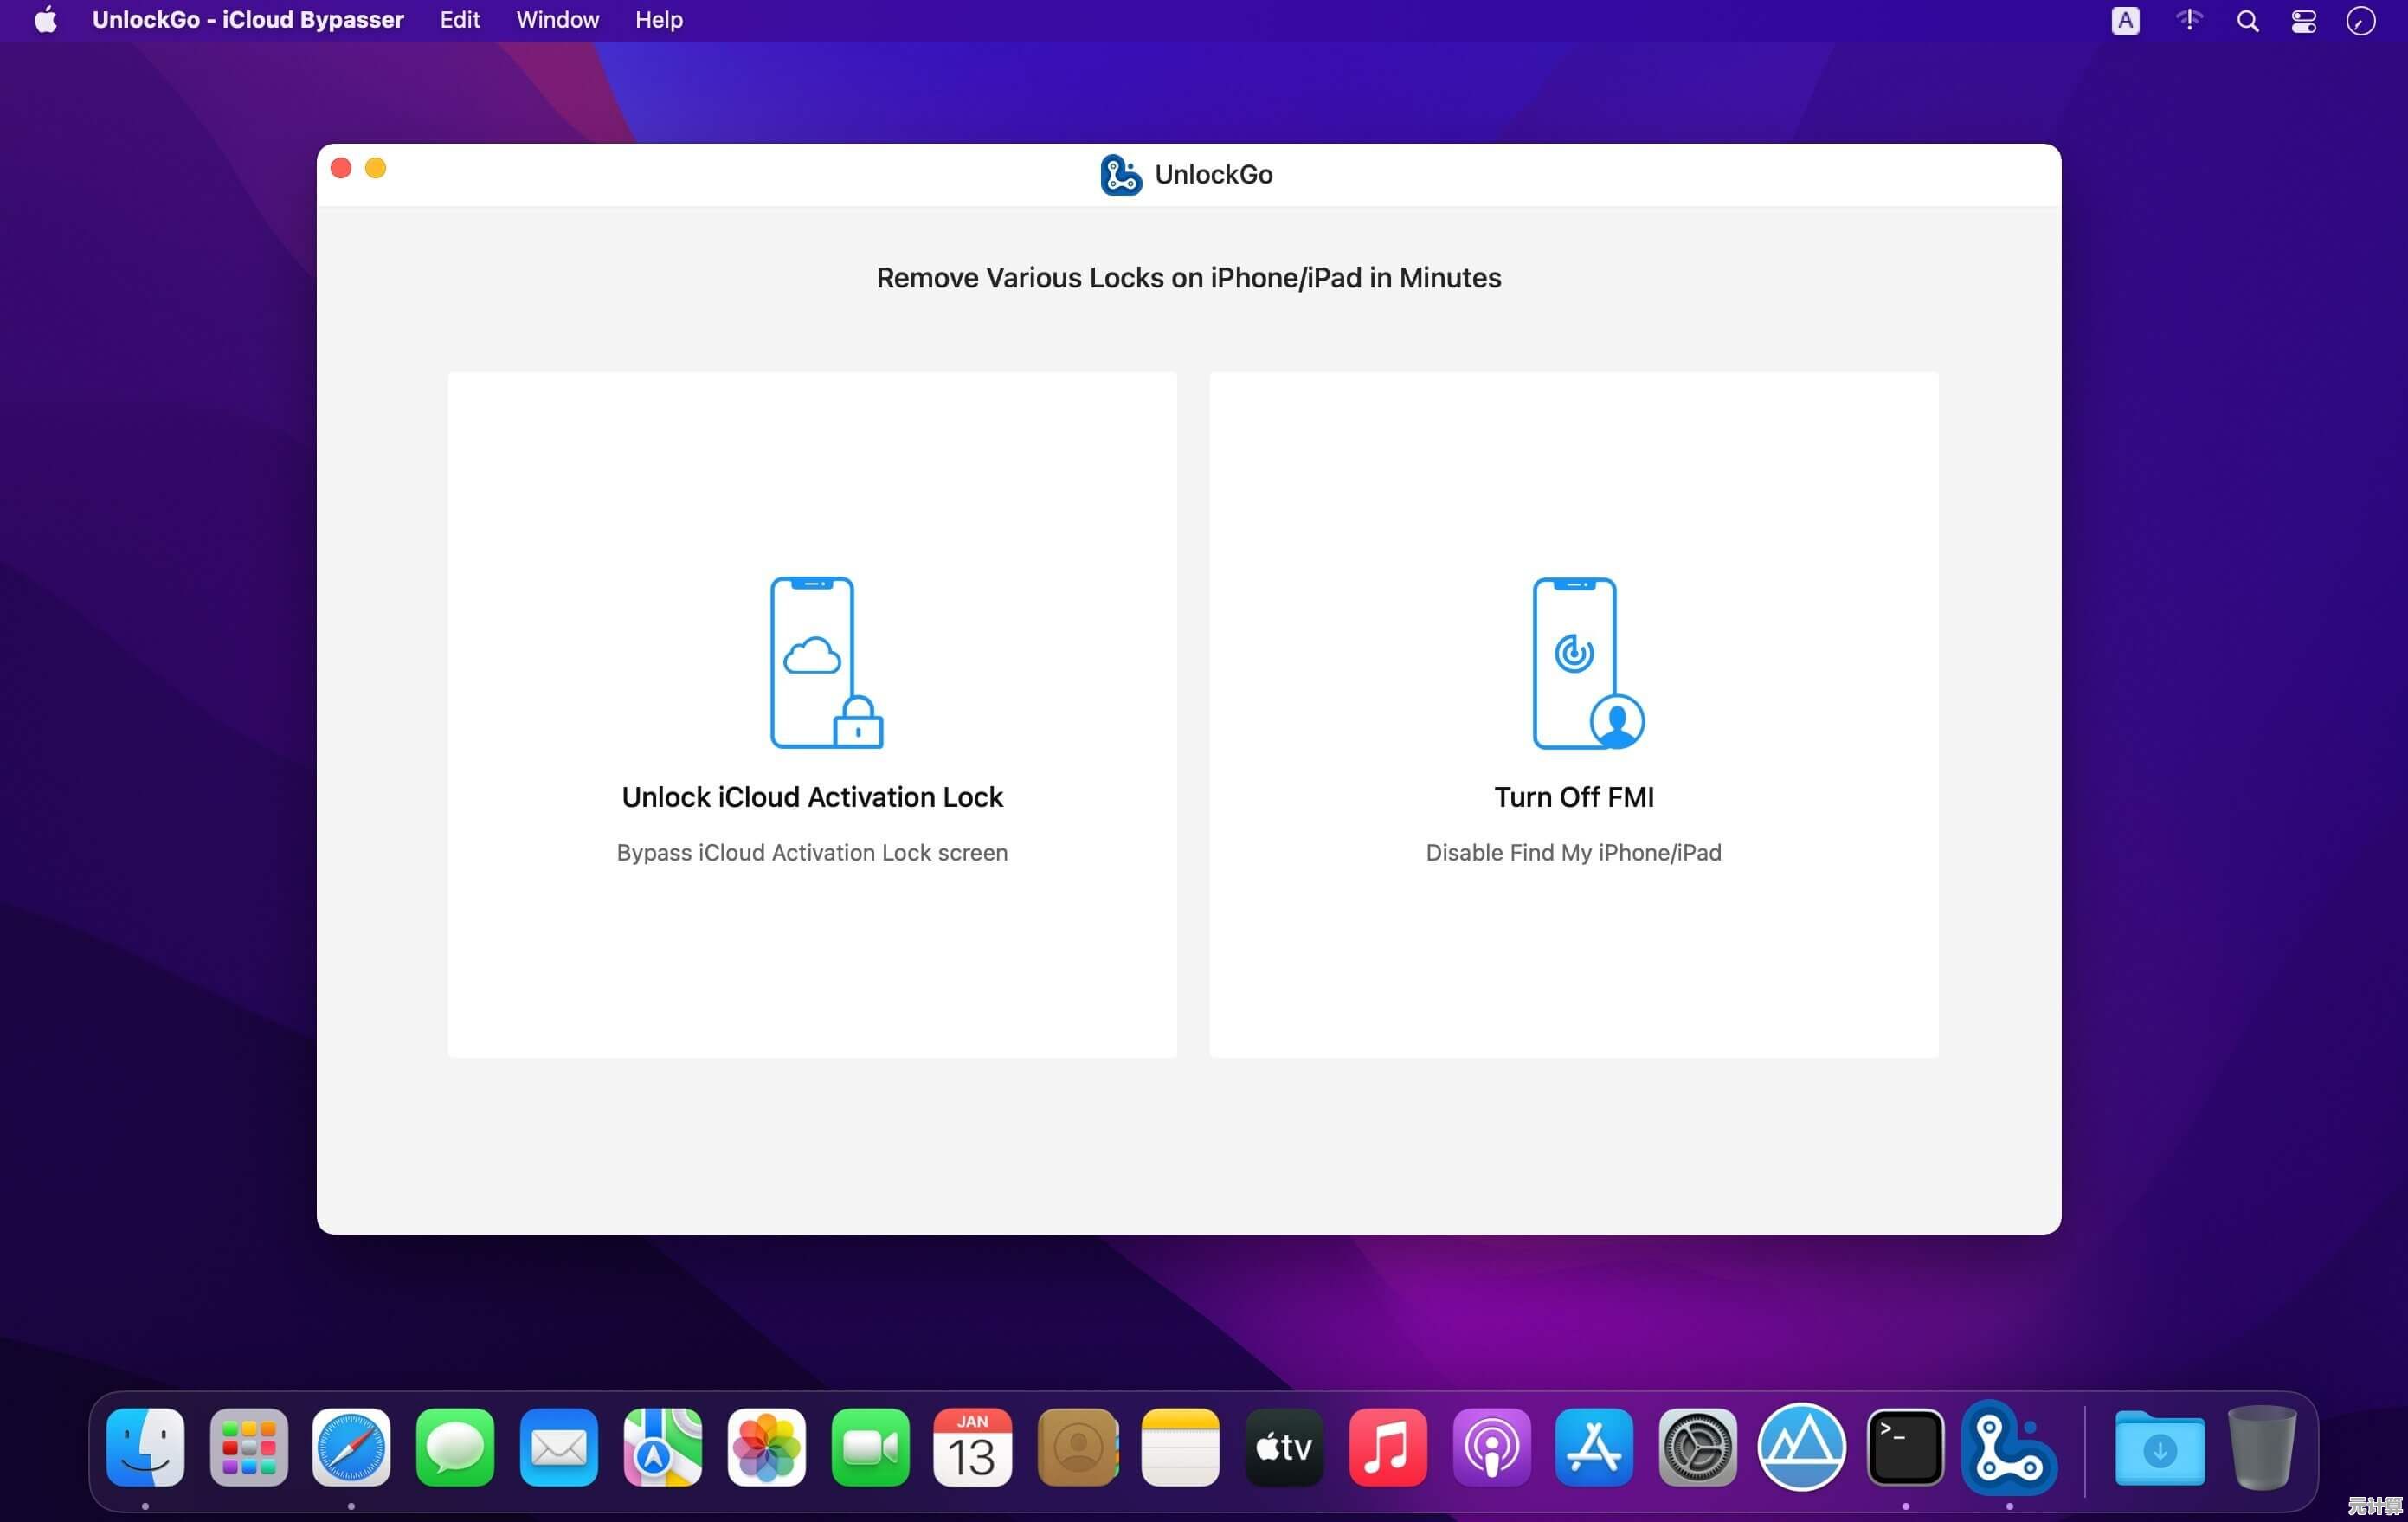Open Mail from the Dock
2408x1522 pixels.
coord(559,1447)
